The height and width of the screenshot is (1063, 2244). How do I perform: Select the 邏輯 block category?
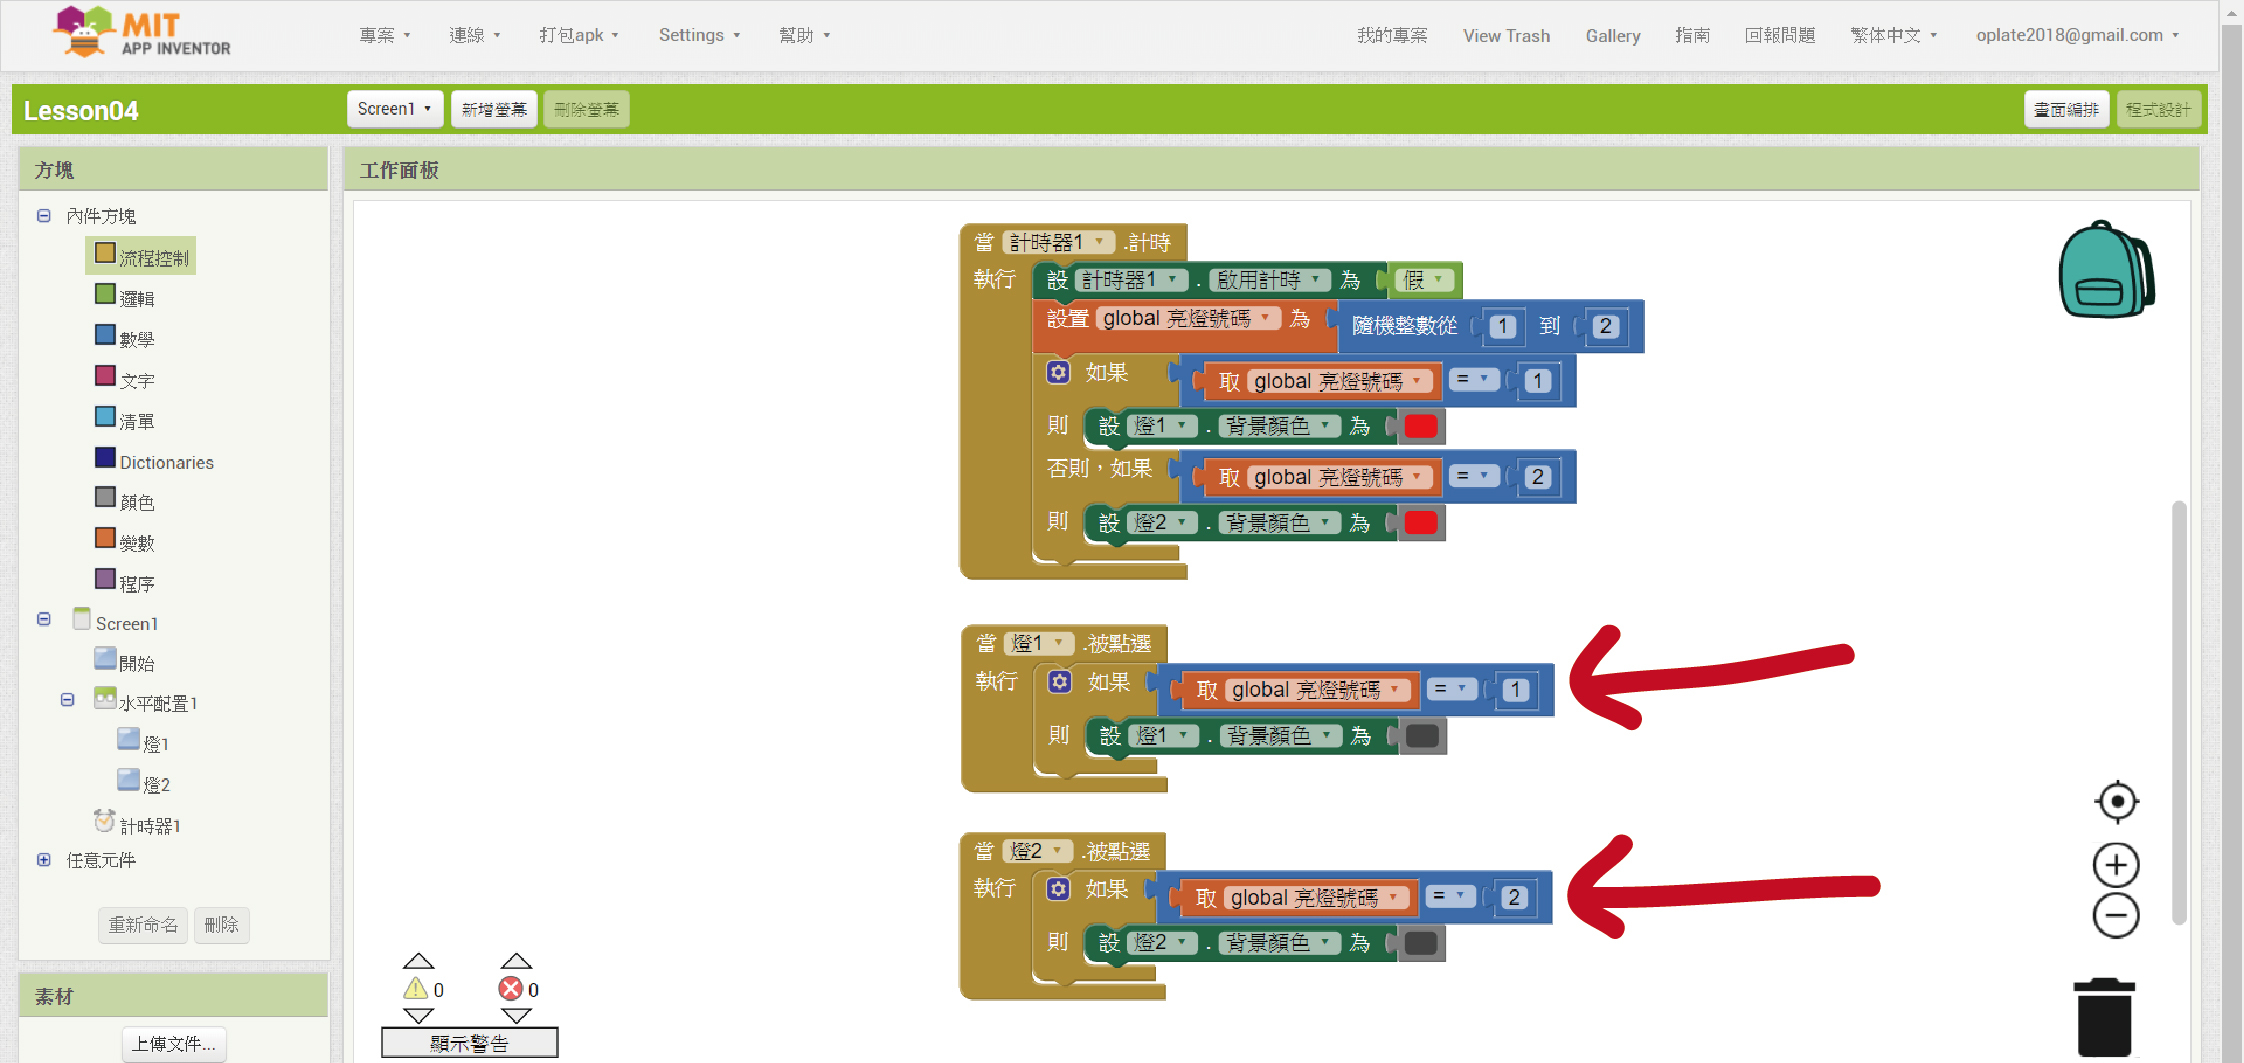click(x=125, y=297)
